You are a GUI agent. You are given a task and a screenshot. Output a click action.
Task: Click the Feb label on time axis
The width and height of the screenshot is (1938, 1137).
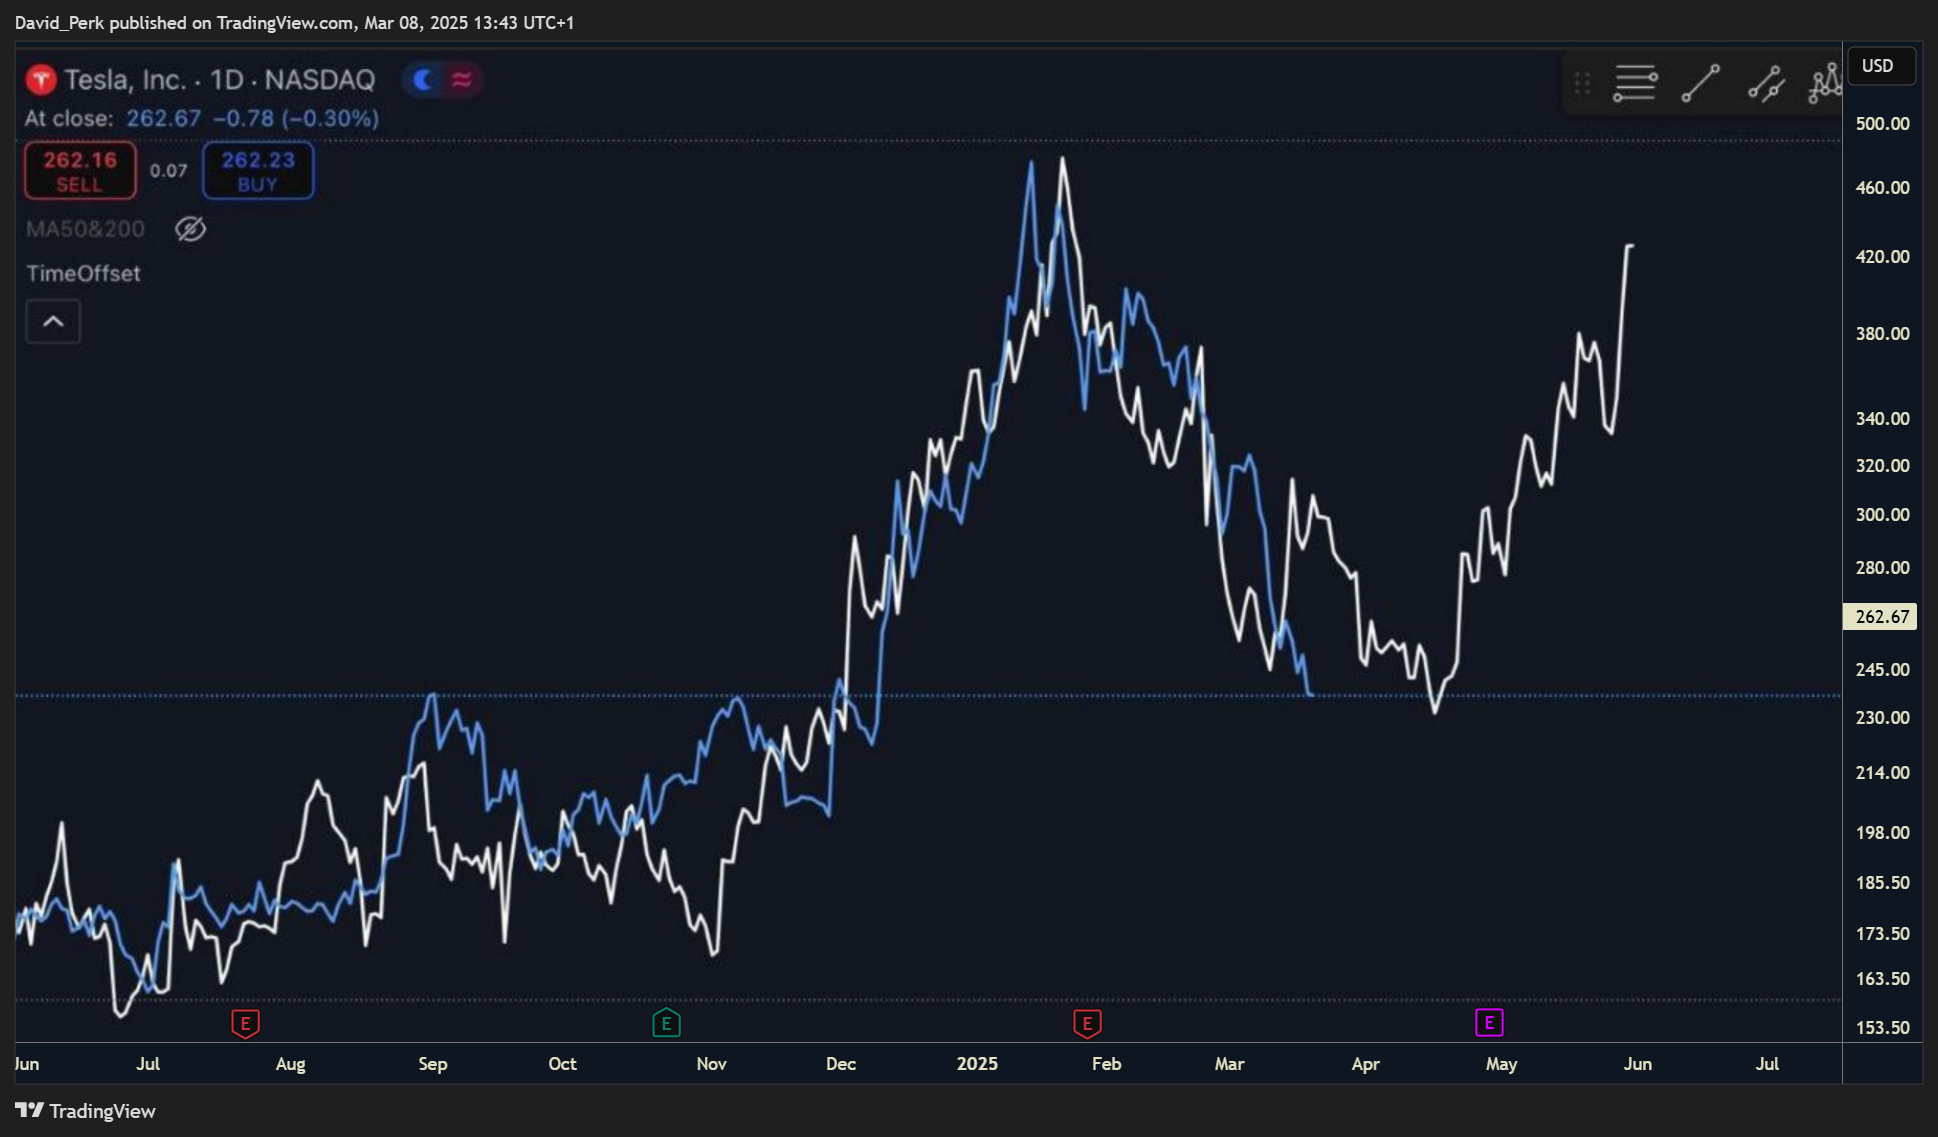[1106, 1064]
